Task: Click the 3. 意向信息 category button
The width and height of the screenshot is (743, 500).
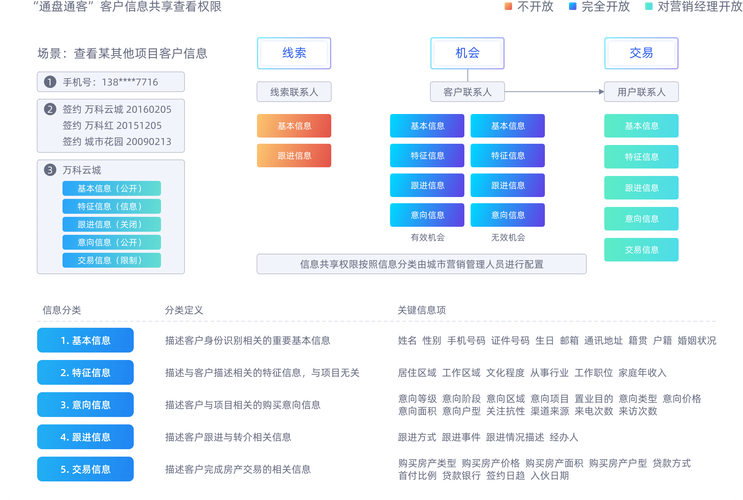Action: pos(85,405)
